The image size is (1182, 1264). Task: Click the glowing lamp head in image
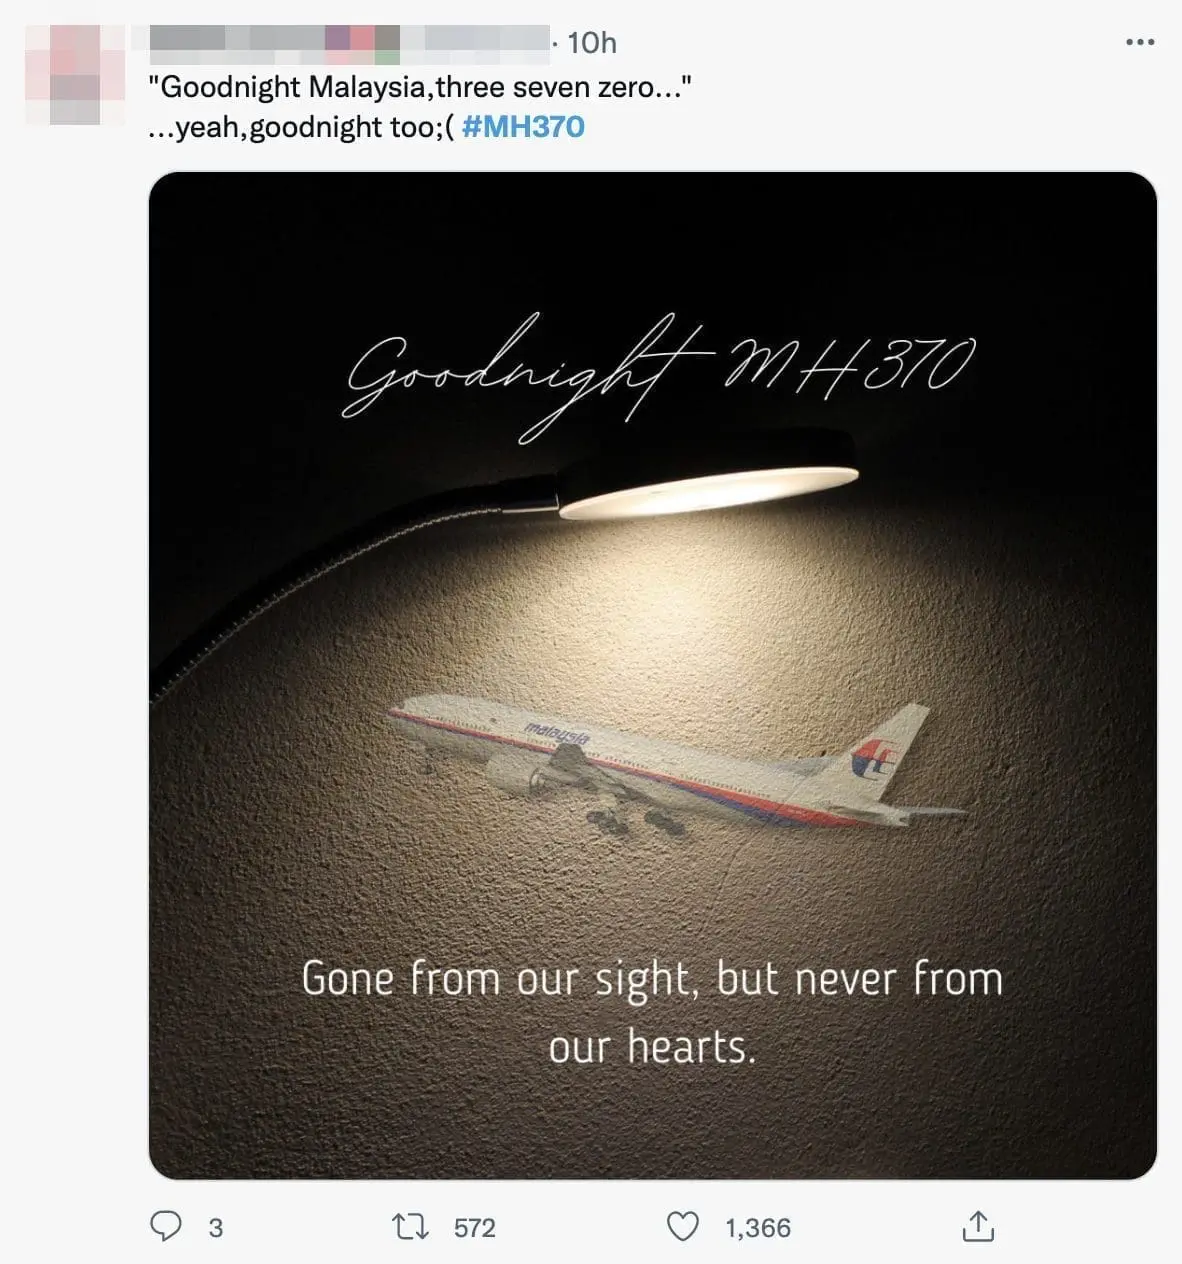click(x=708, y=487)
